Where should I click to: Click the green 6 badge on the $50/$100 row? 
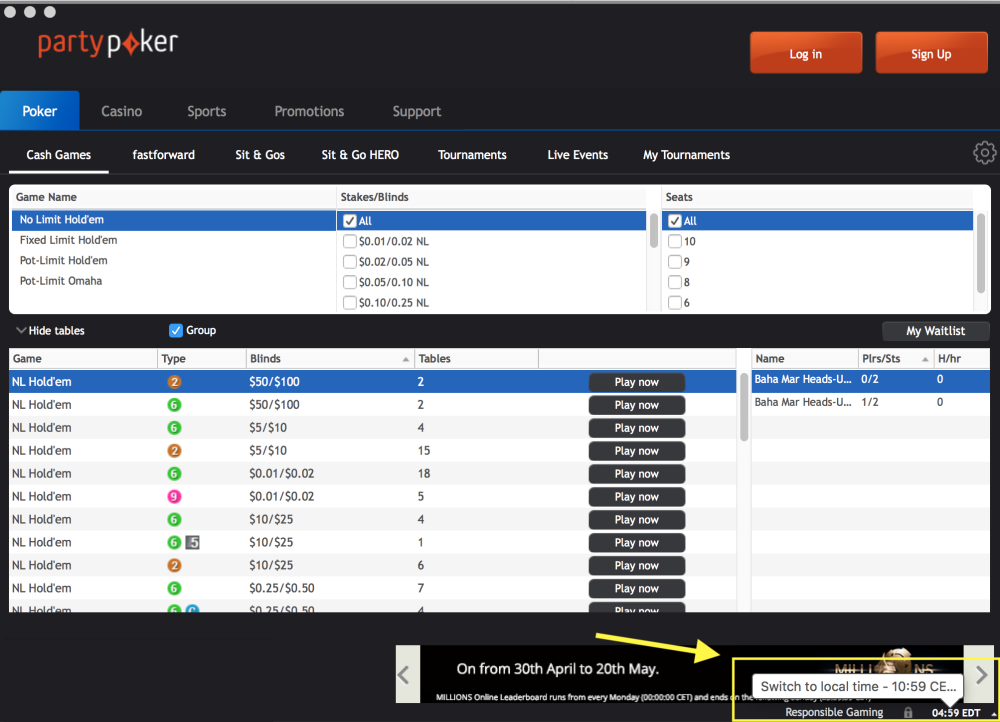click(174, 405)
